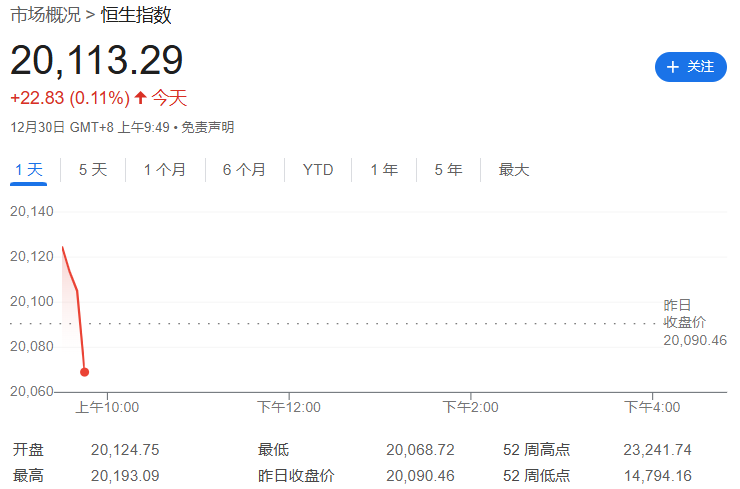Click the timestamp 12月30日 GMT+8 上午9:49
Image resolution: width=740 pixels, height=489 pixels.
click(90, 127)
